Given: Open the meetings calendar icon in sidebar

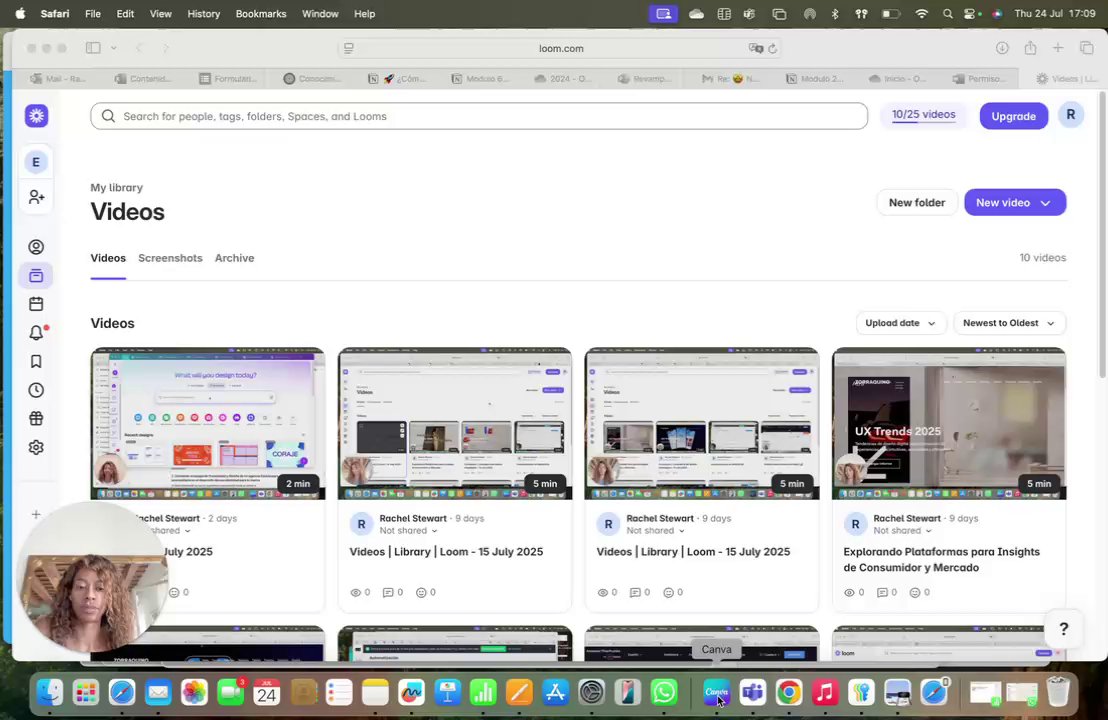Looking at the screenshot, I should [36, 304].
